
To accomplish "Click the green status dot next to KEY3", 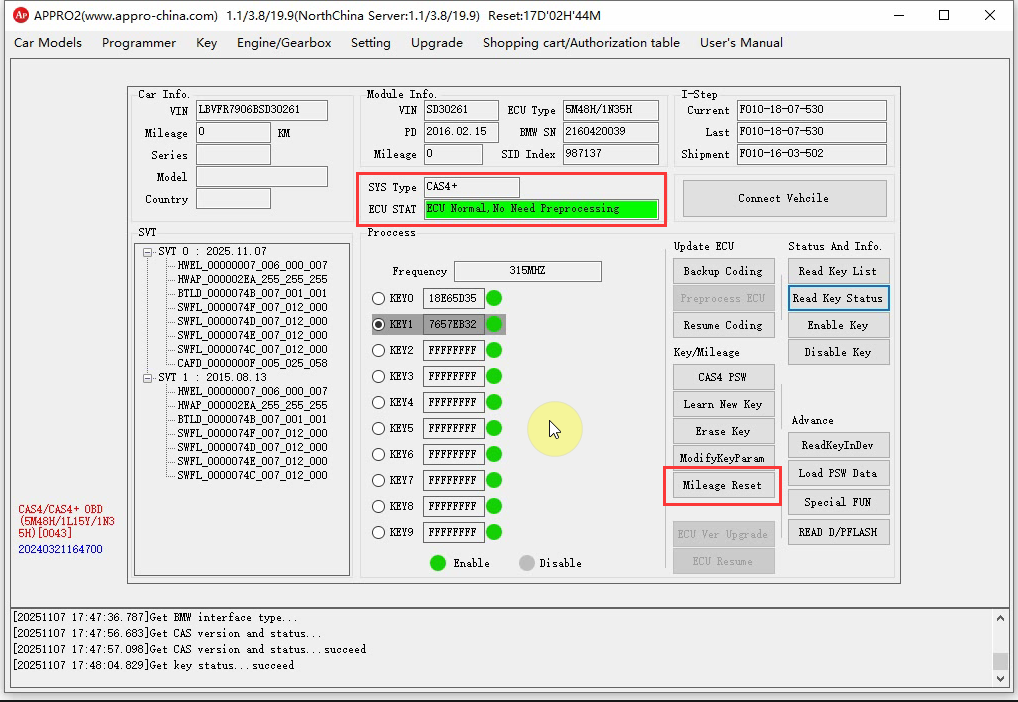I will 494,376.
